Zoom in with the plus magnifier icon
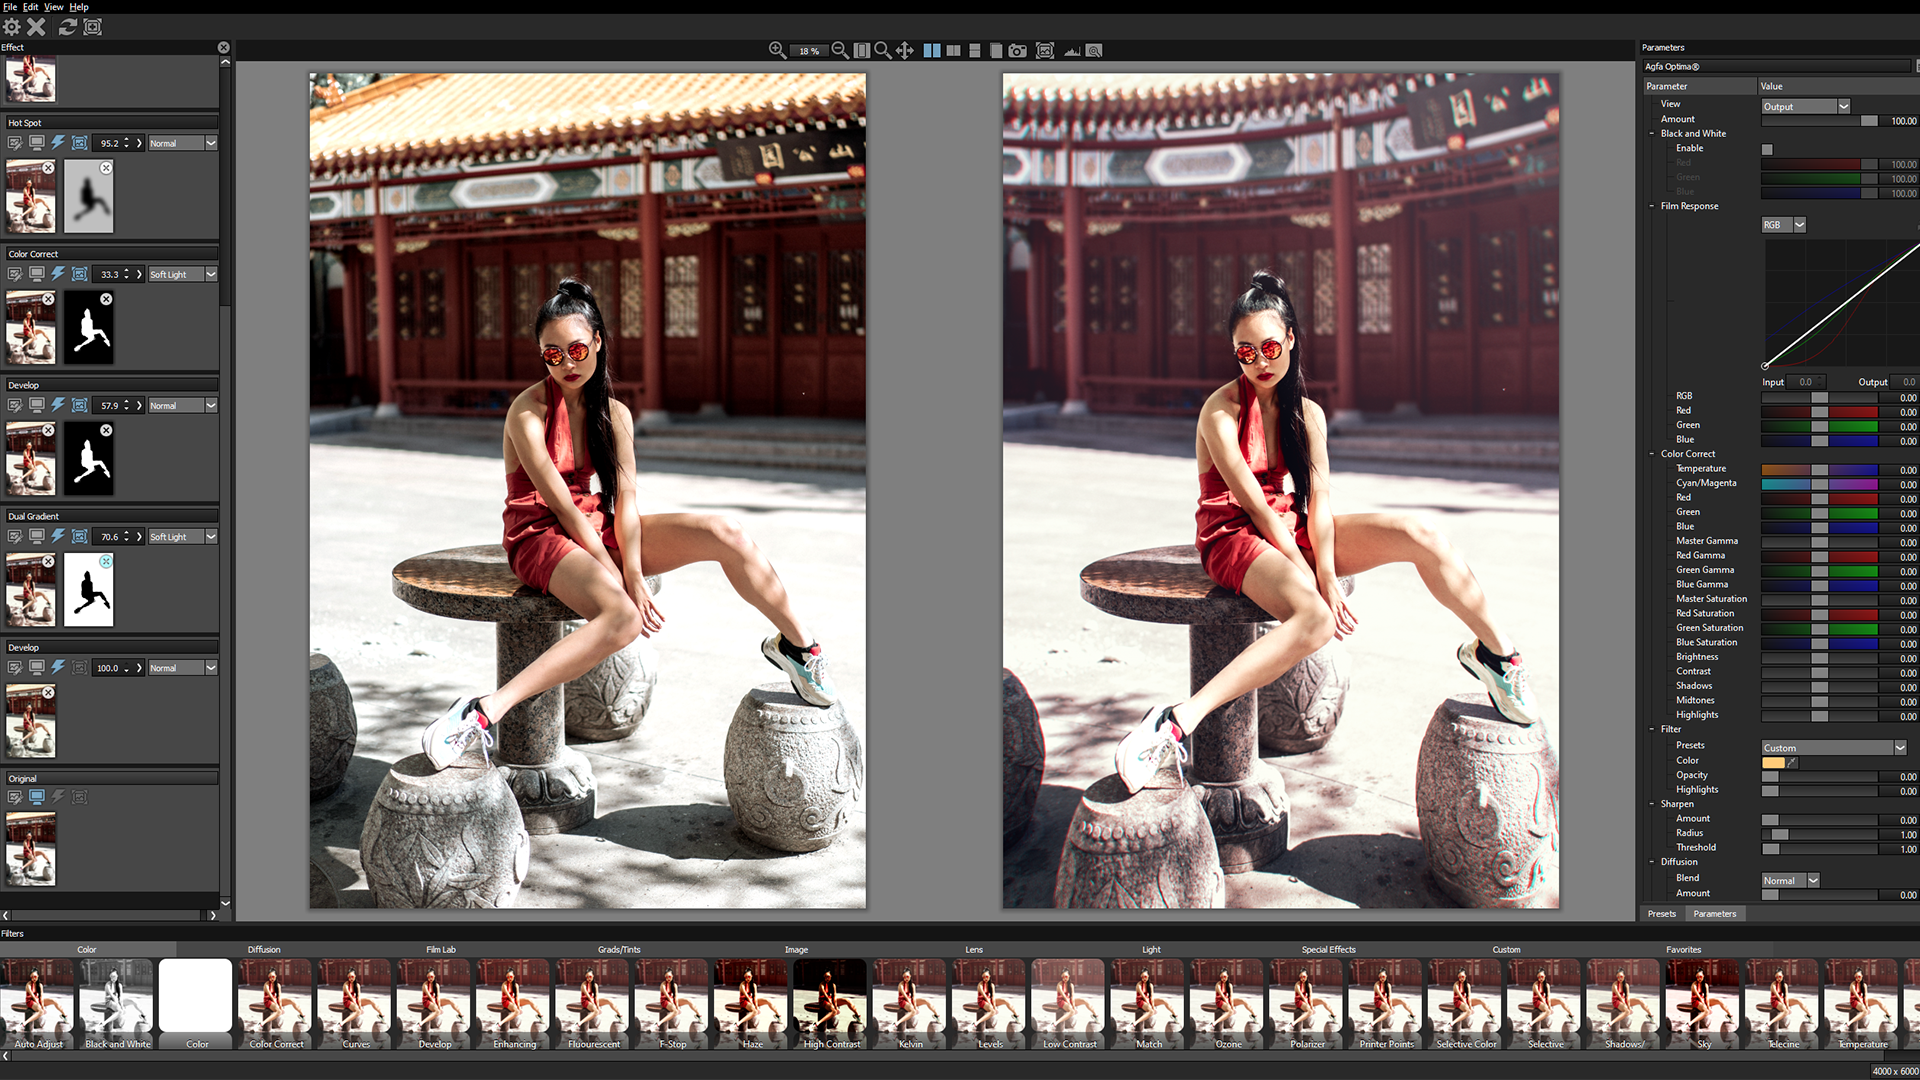This screenshot has height=1080, width=1920. click(777, 50)
